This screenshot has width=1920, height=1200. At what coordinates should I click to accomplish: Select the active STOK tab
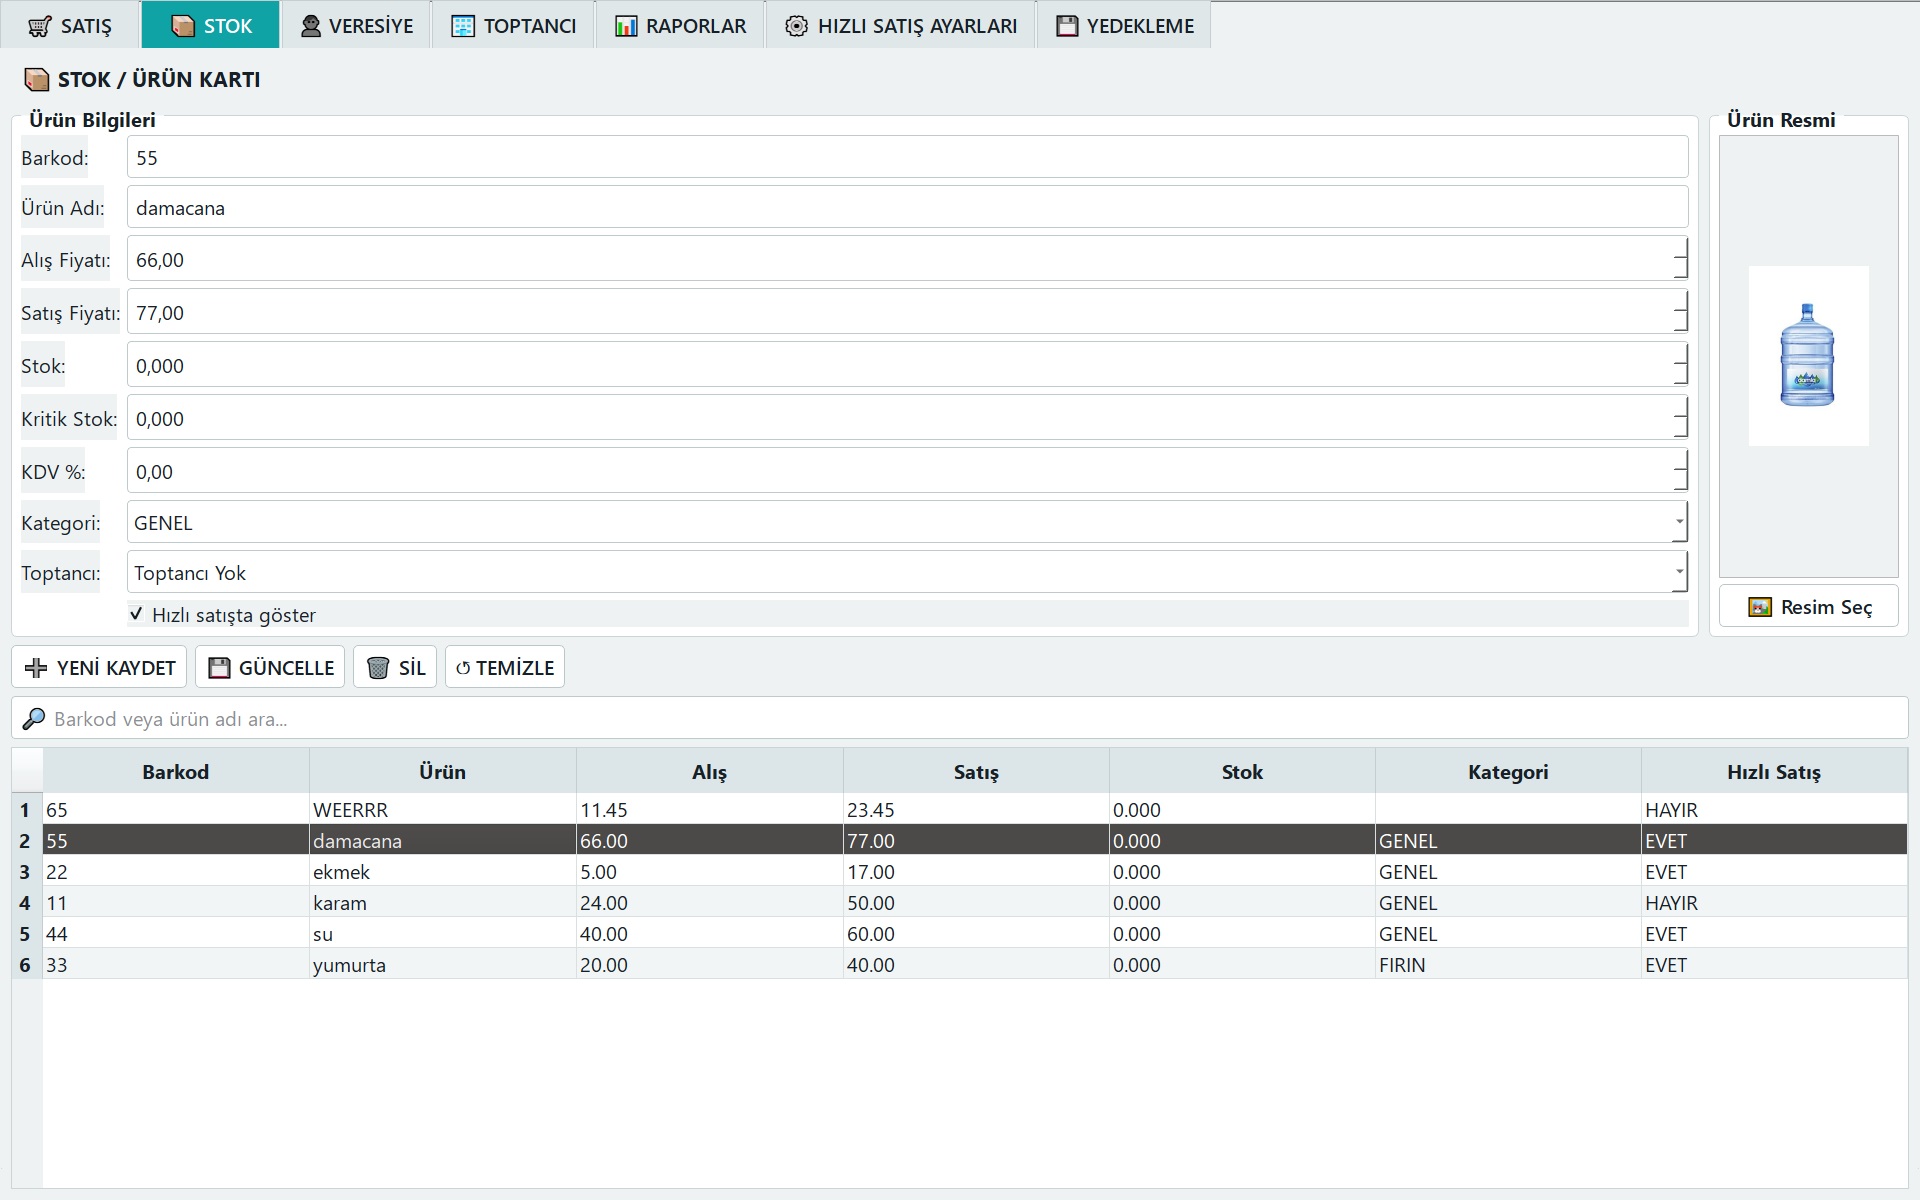click(211, 26)
